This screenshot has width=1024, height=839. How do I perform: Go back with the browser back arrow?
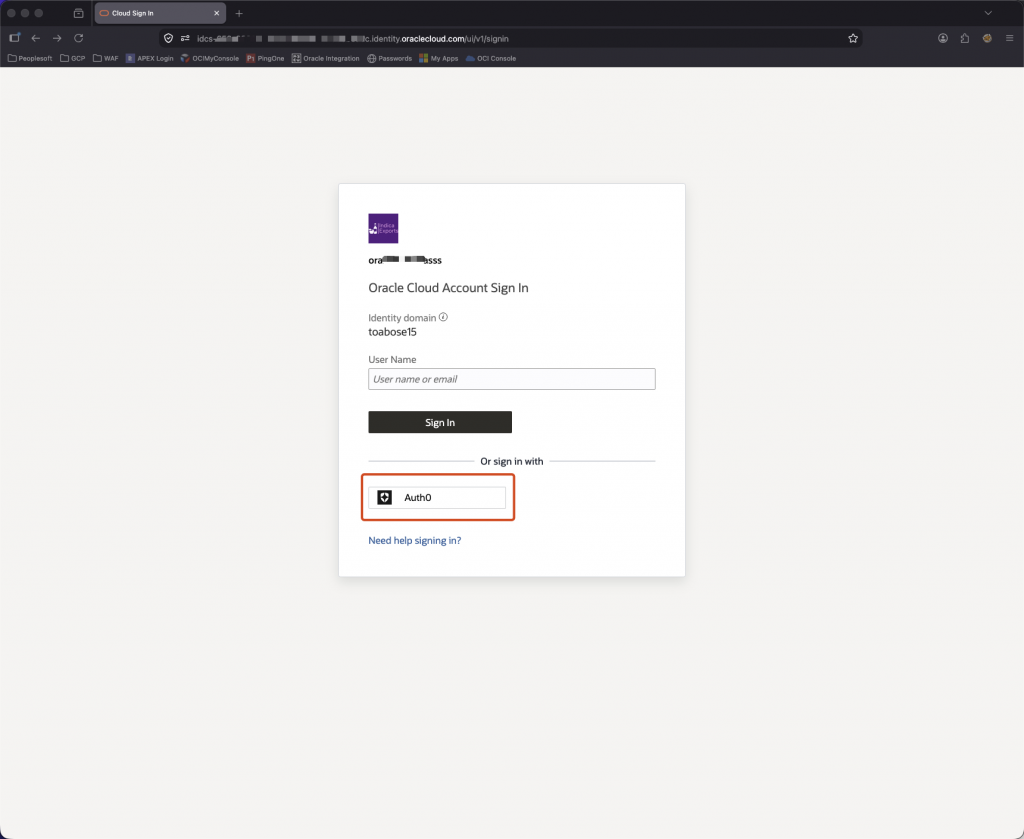pos(36,39)
